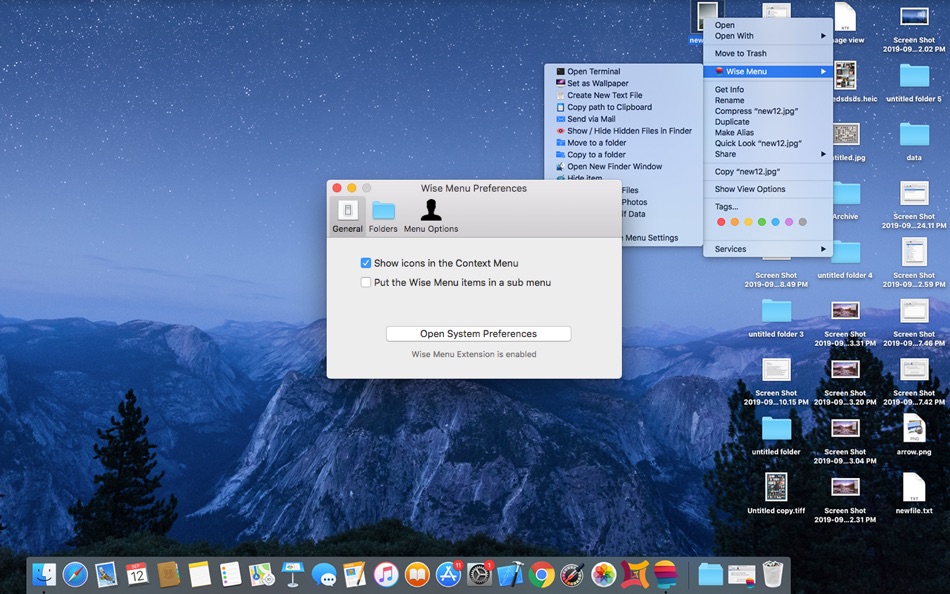Select Show / Hide Hidden Files in Finder
Screen dimensions: 950x594
[623, 131]
